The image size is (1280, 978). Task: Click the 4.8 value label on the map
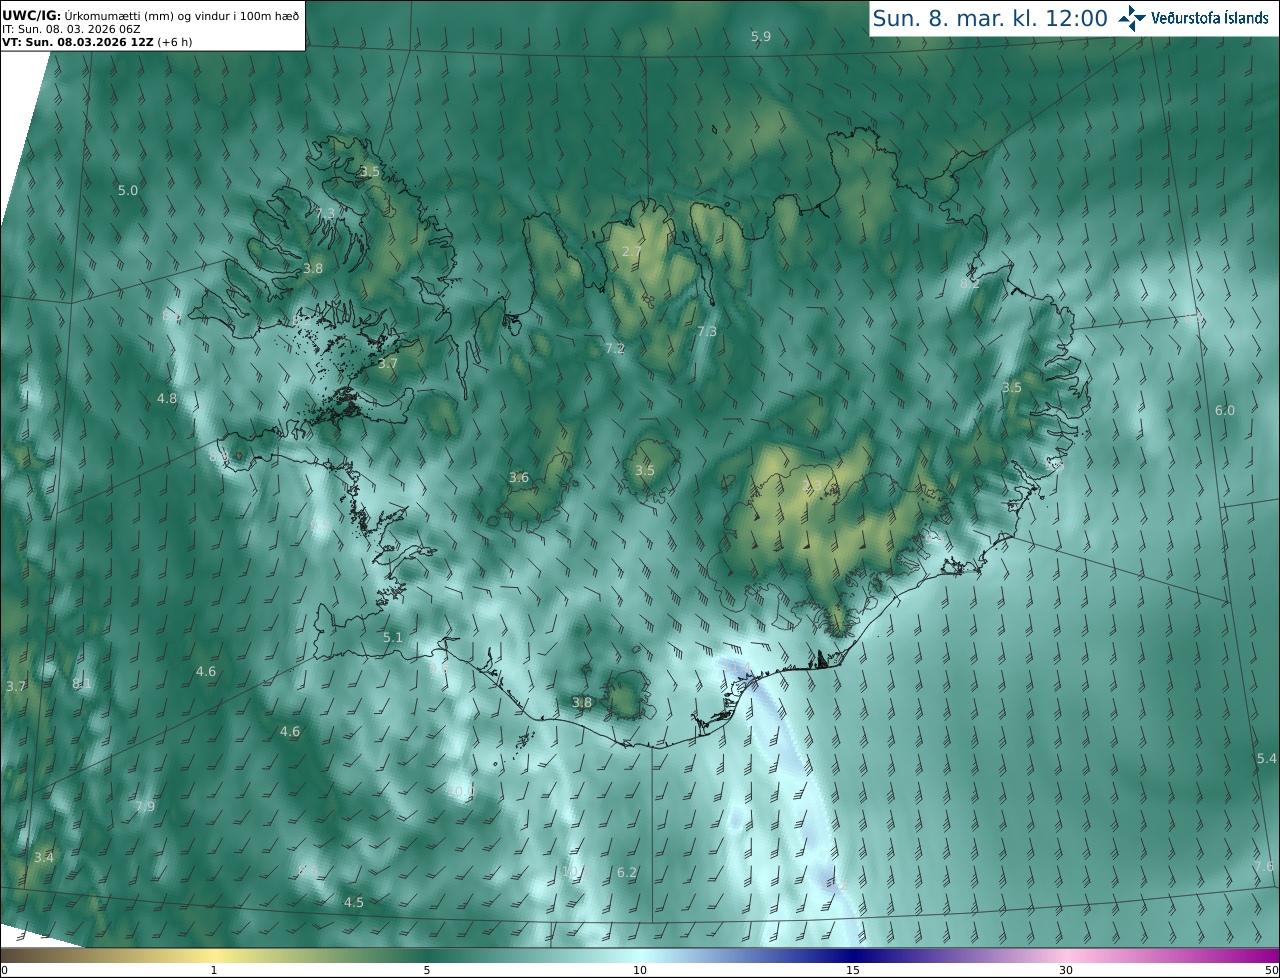pyautogui.click(x=167, y=398)
